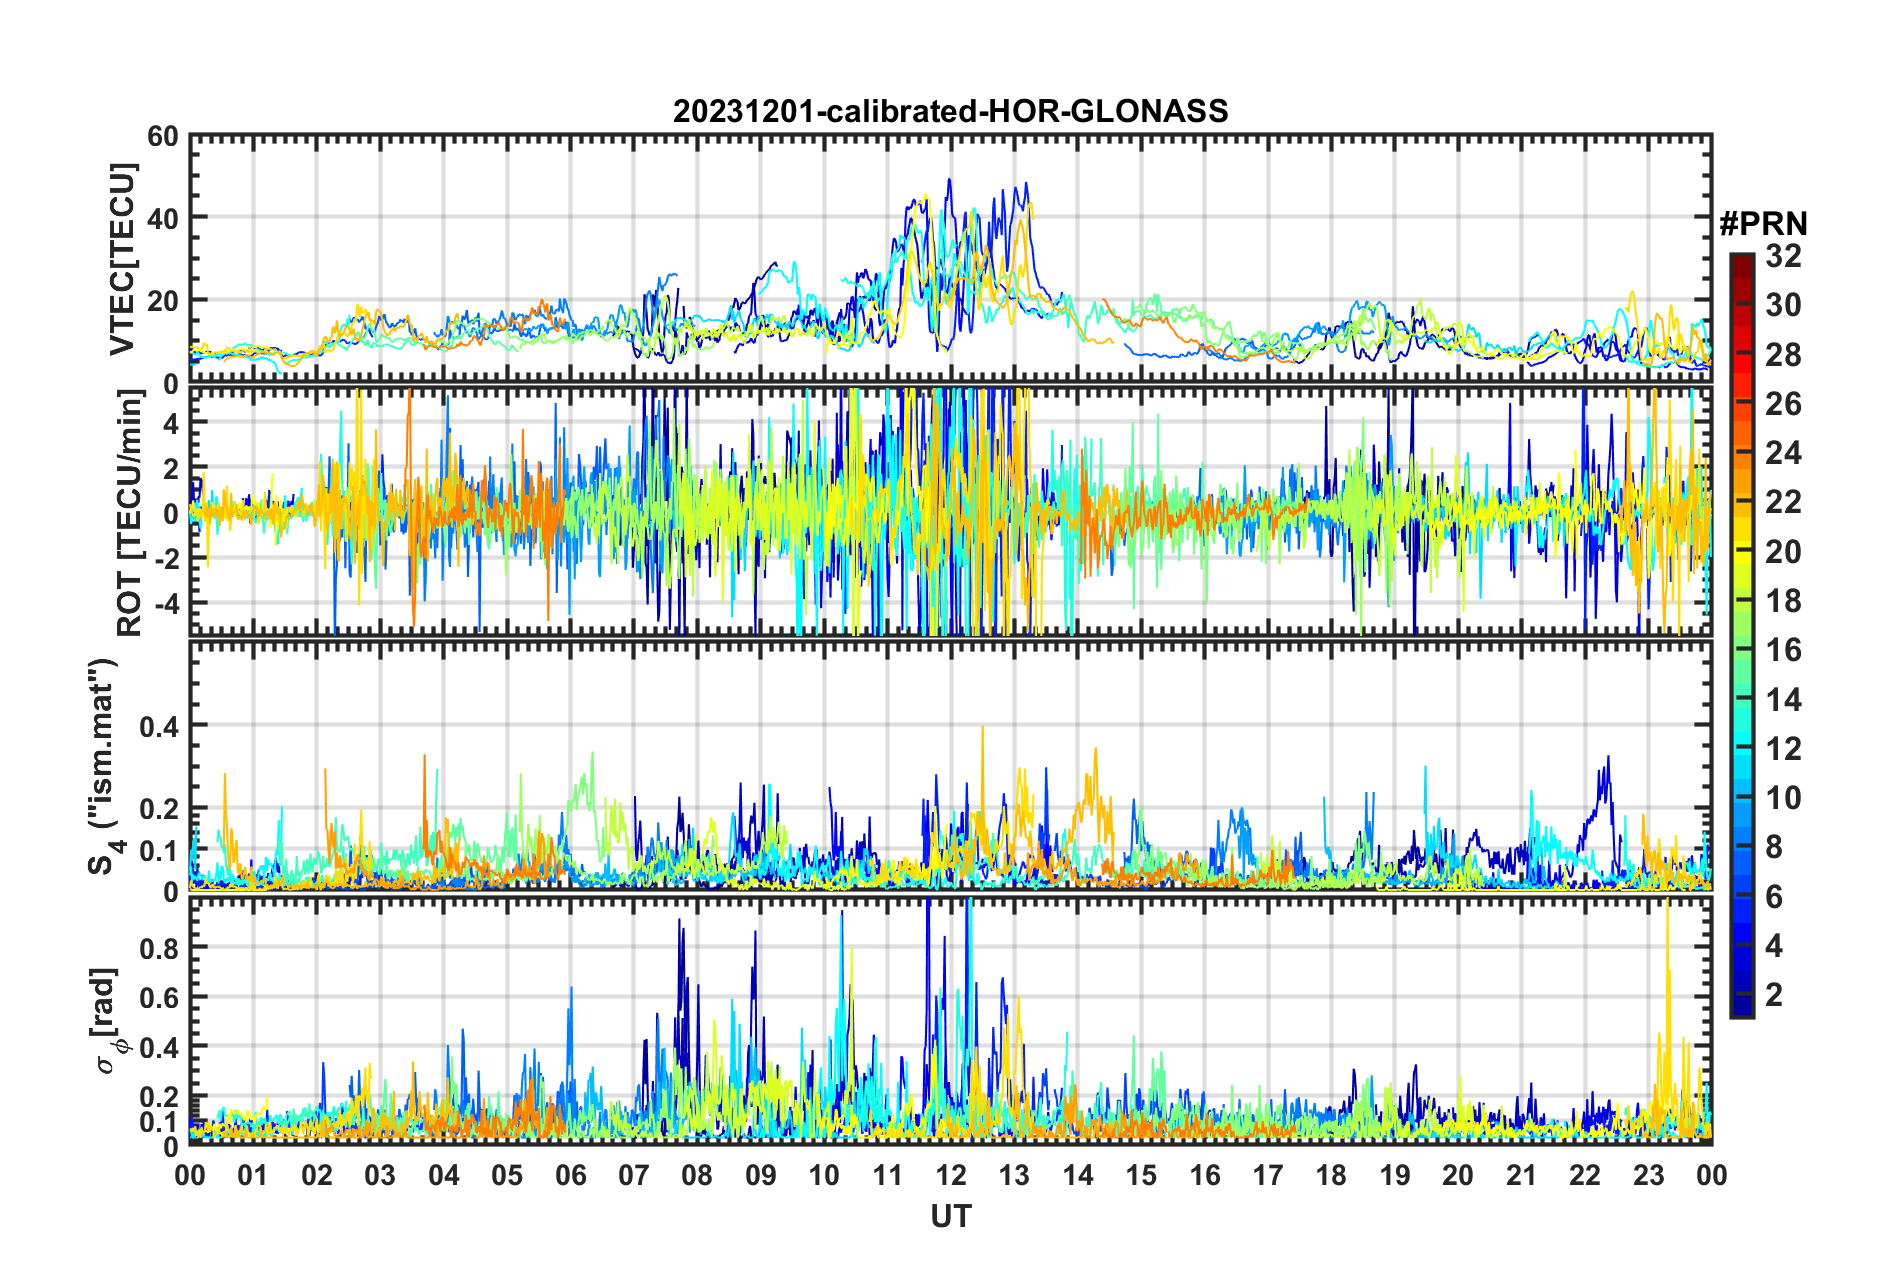This screenshot has height=1272, width=1902.
Task: Click the 22 label on the PRN colorbar
Action: tap(1783, 502)
